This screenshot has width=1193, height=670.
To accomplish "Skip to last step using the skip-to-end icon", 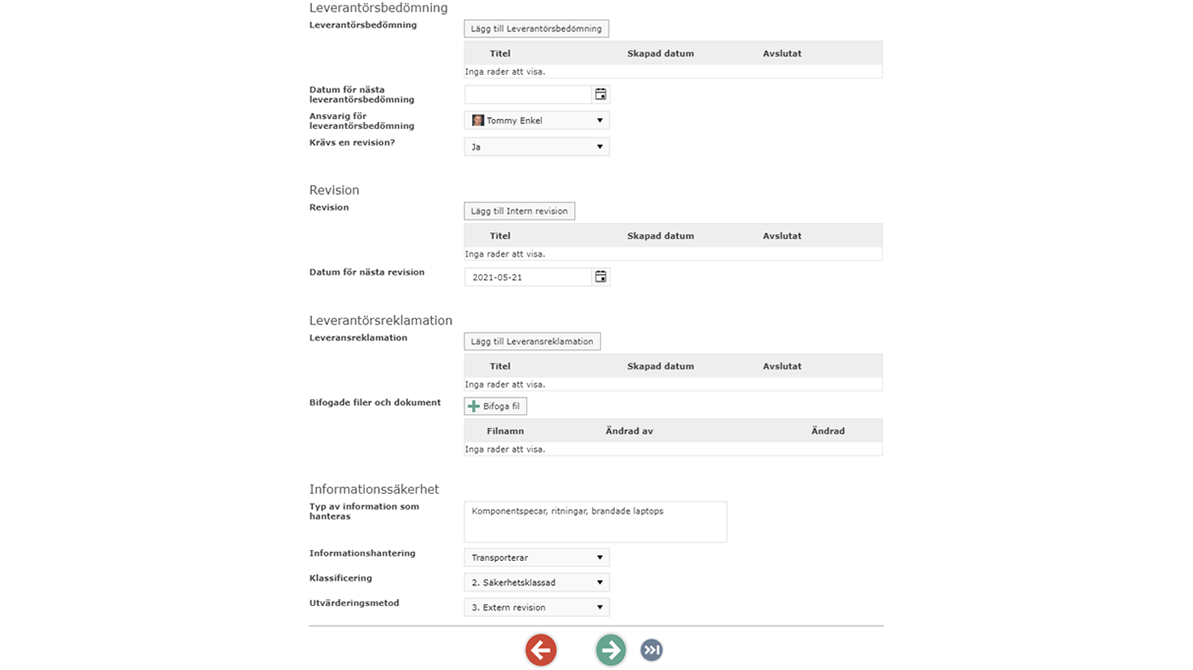I will (652, 650).
